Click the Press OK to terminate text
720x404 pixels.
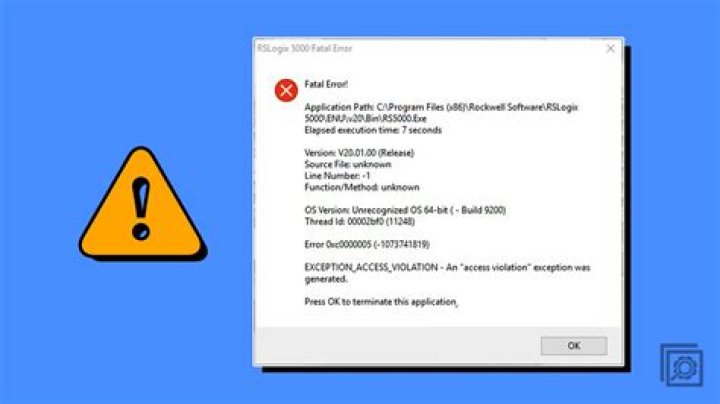(381, 302)
